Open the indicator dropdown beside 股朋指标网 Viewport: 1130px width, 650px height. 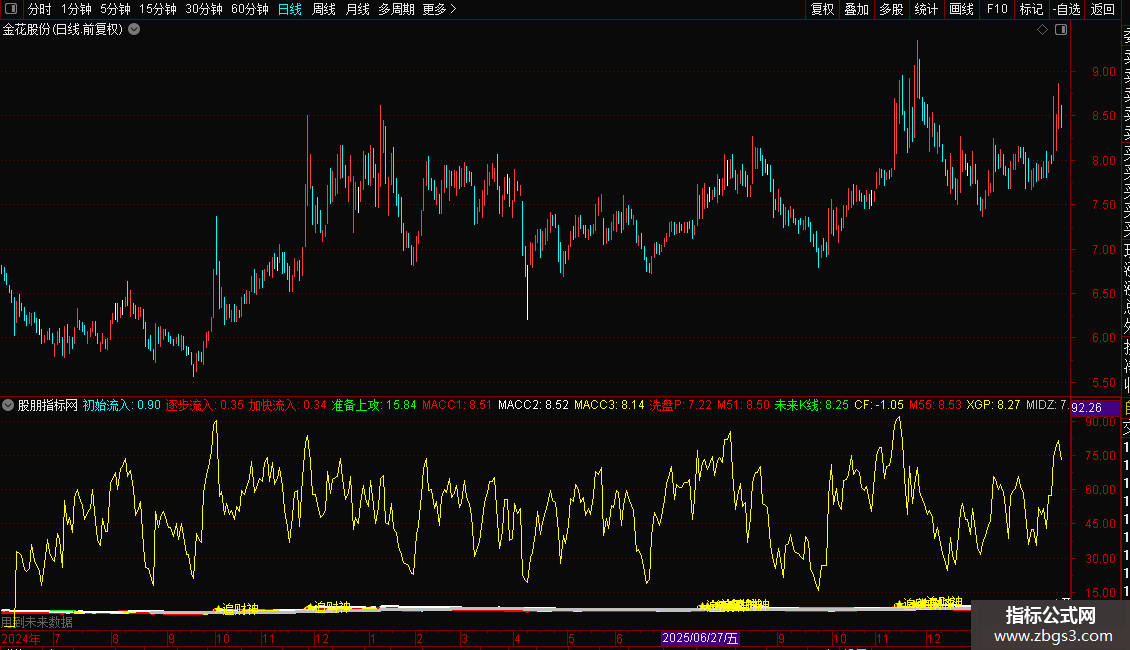pos(8,405)
